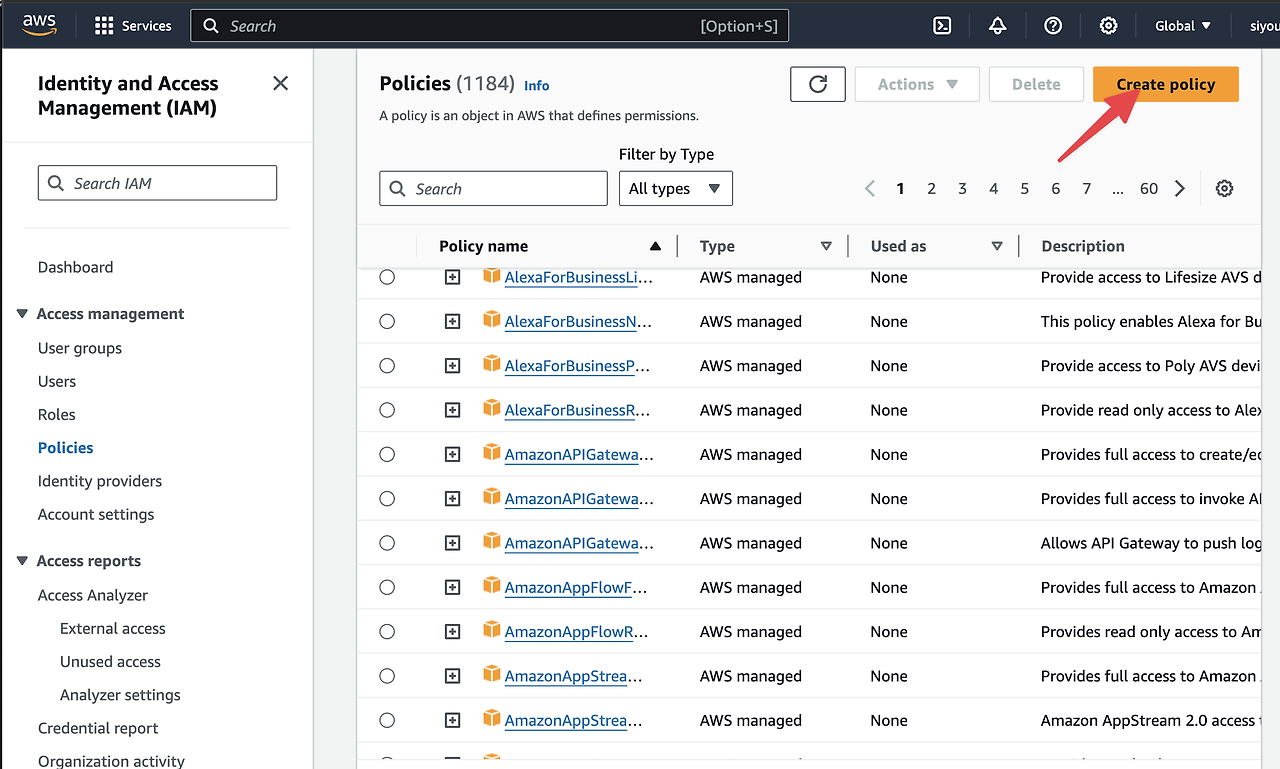Viewport: 1280px width, 769px height.
Task: Open the help question mark icon
Action: pos(1053,26)
